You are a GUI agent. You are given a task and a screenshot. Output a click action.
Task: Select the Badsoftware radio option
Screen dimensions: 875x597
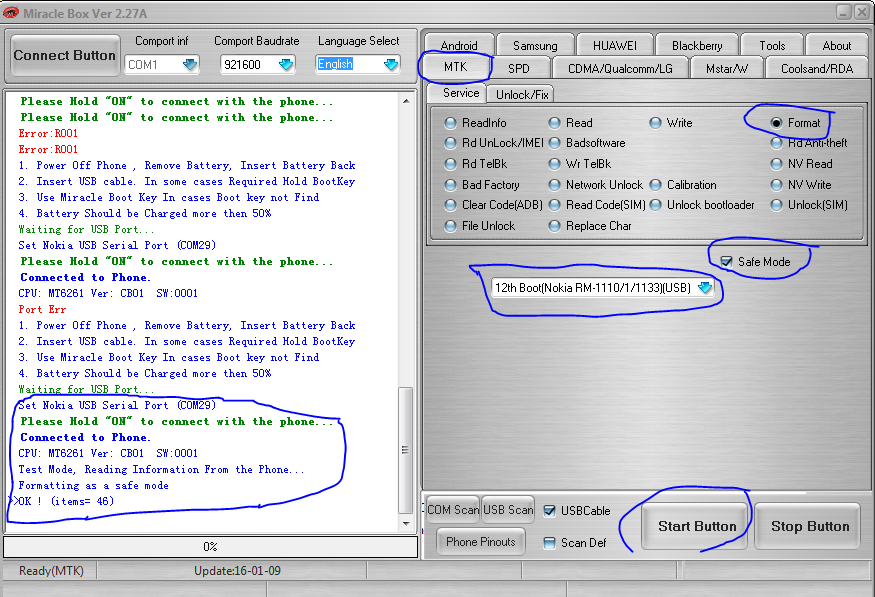tap(554, 143)
